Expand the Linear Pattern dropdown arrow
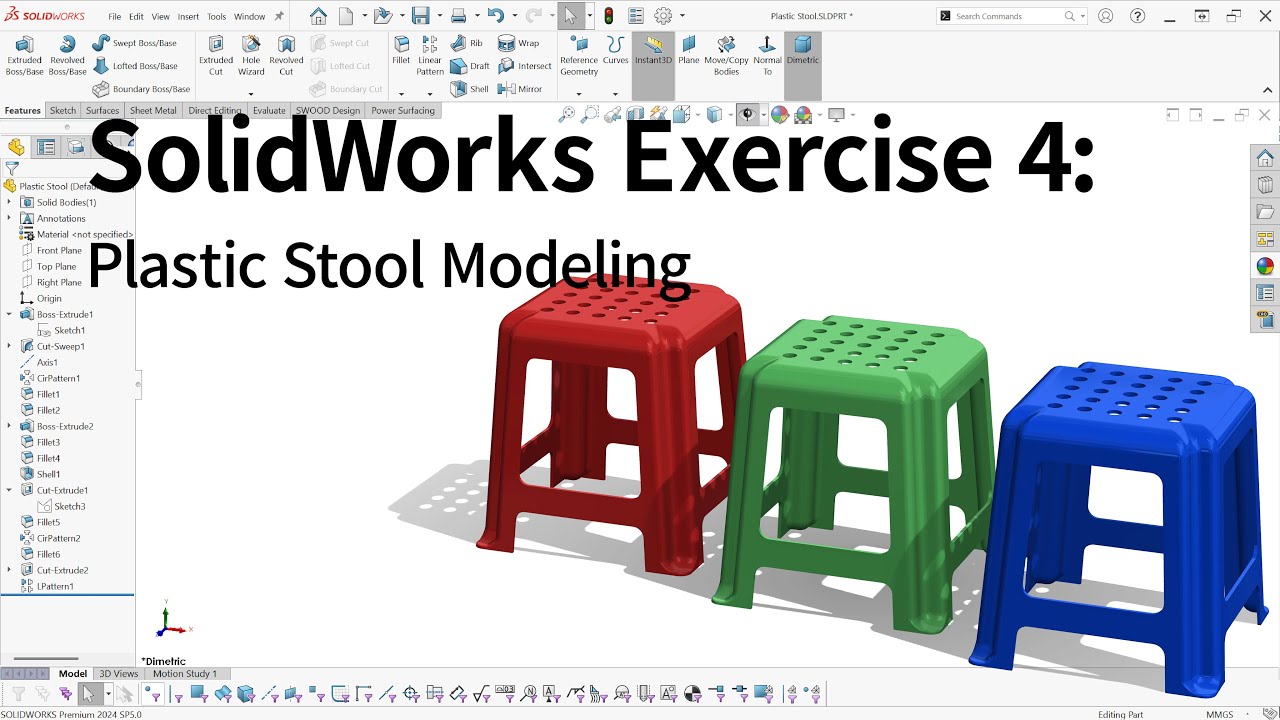 (430, 94)
